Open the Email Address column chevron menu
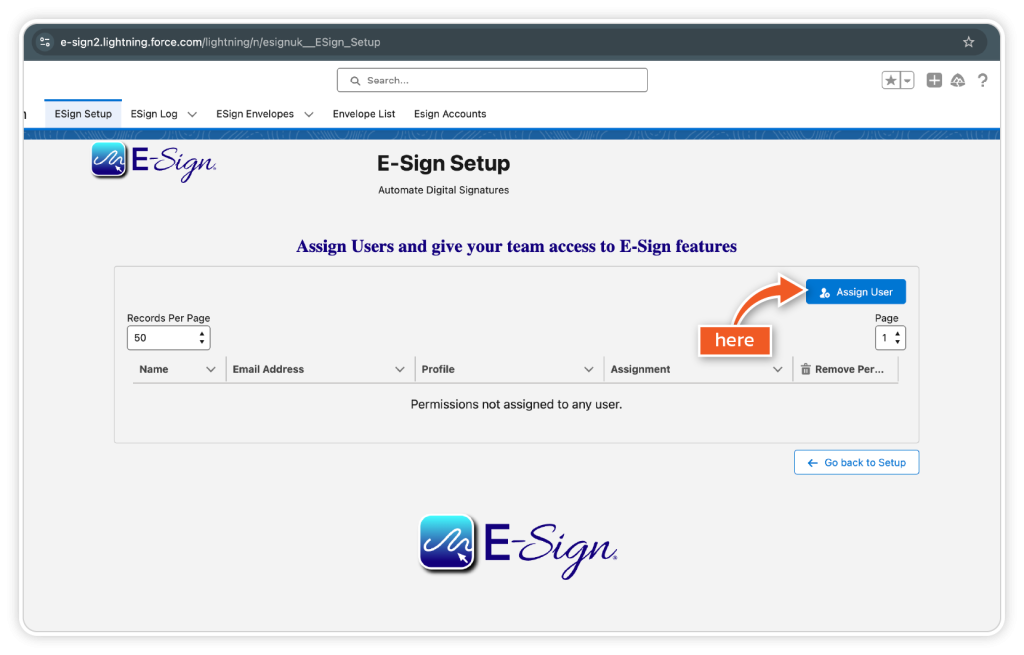This screenshot has height=655, width=1024. tap(400, 370)
